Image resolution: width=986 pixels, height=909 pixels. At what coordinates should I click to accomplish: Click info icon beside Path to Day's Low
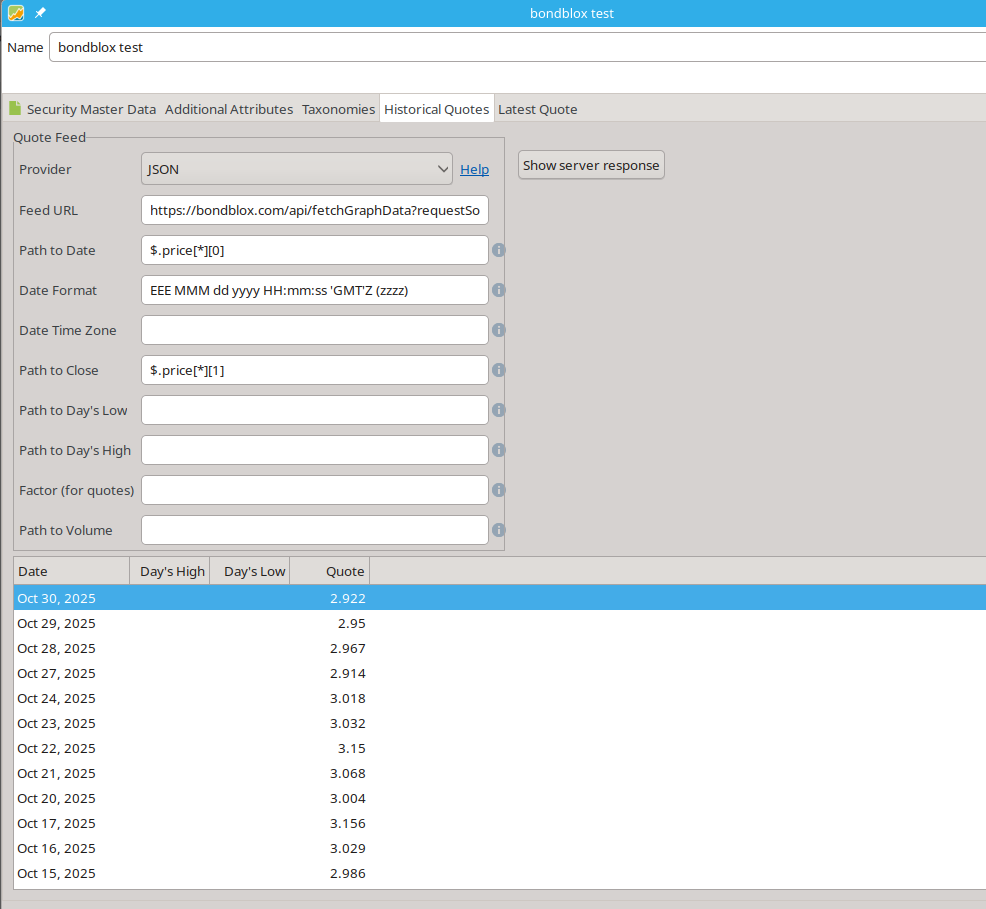(498, 410)
